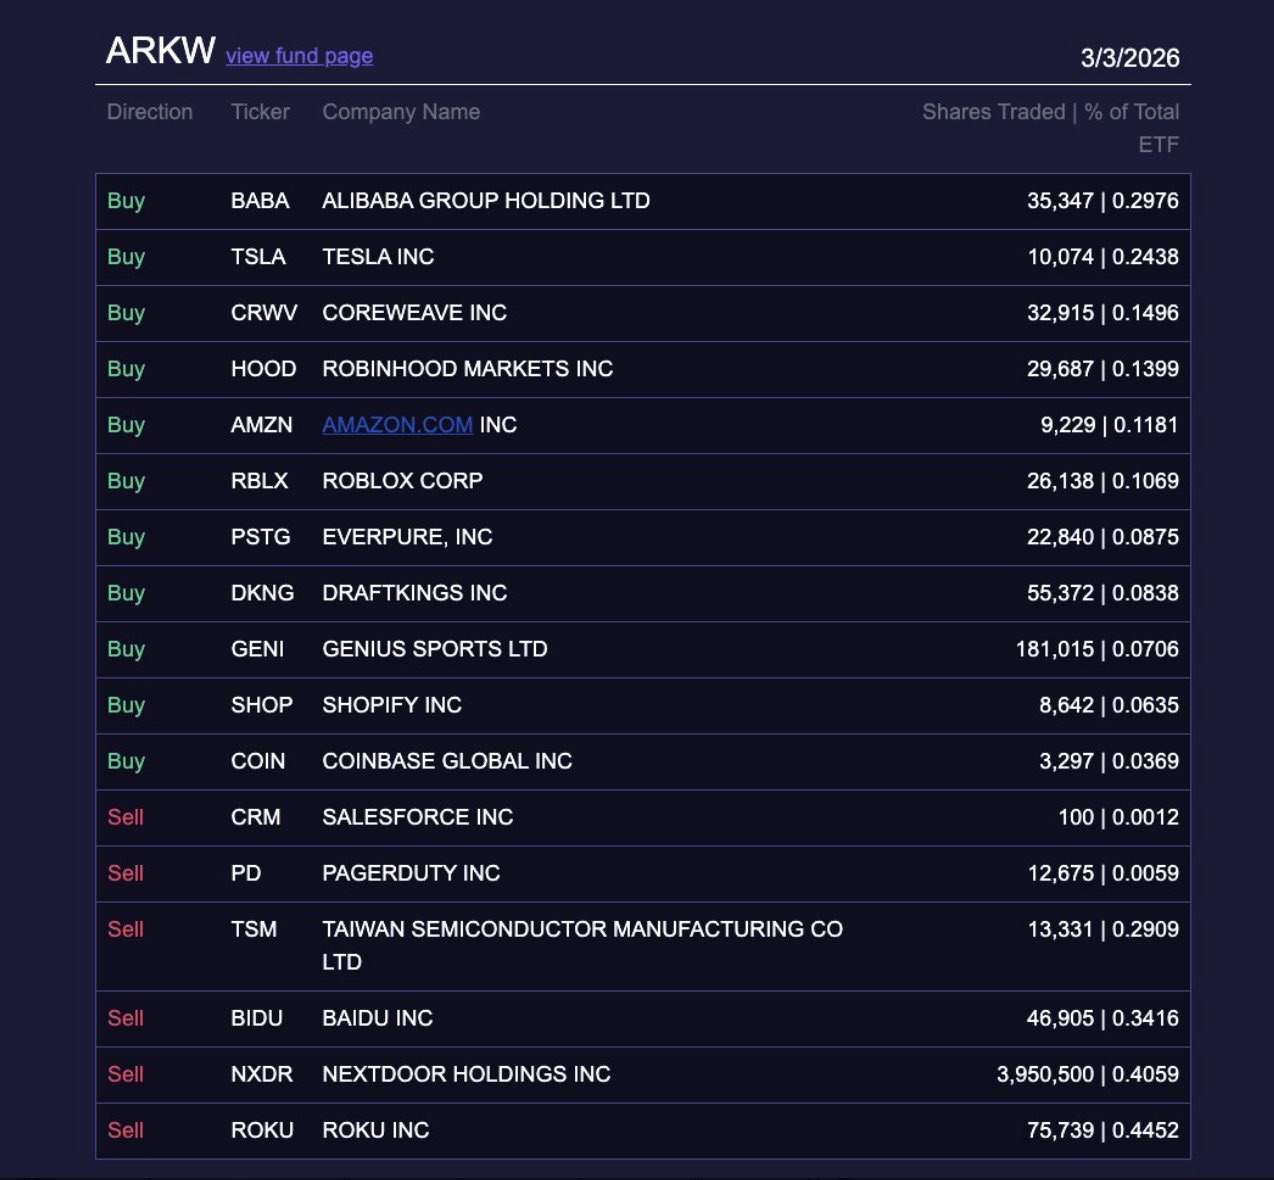Click GENIUS SPORTS LTD company name
This screenshot has height=1180, width=1274.
pos(434,649)
